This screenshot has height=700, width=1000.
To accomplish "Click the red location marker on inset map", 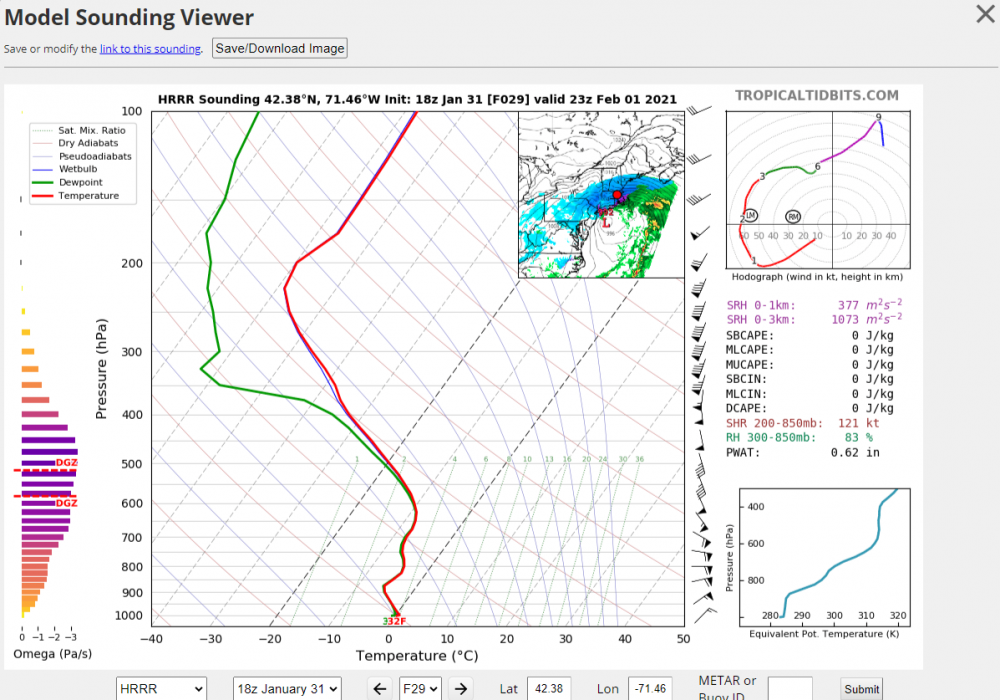I will pos(617,194).
